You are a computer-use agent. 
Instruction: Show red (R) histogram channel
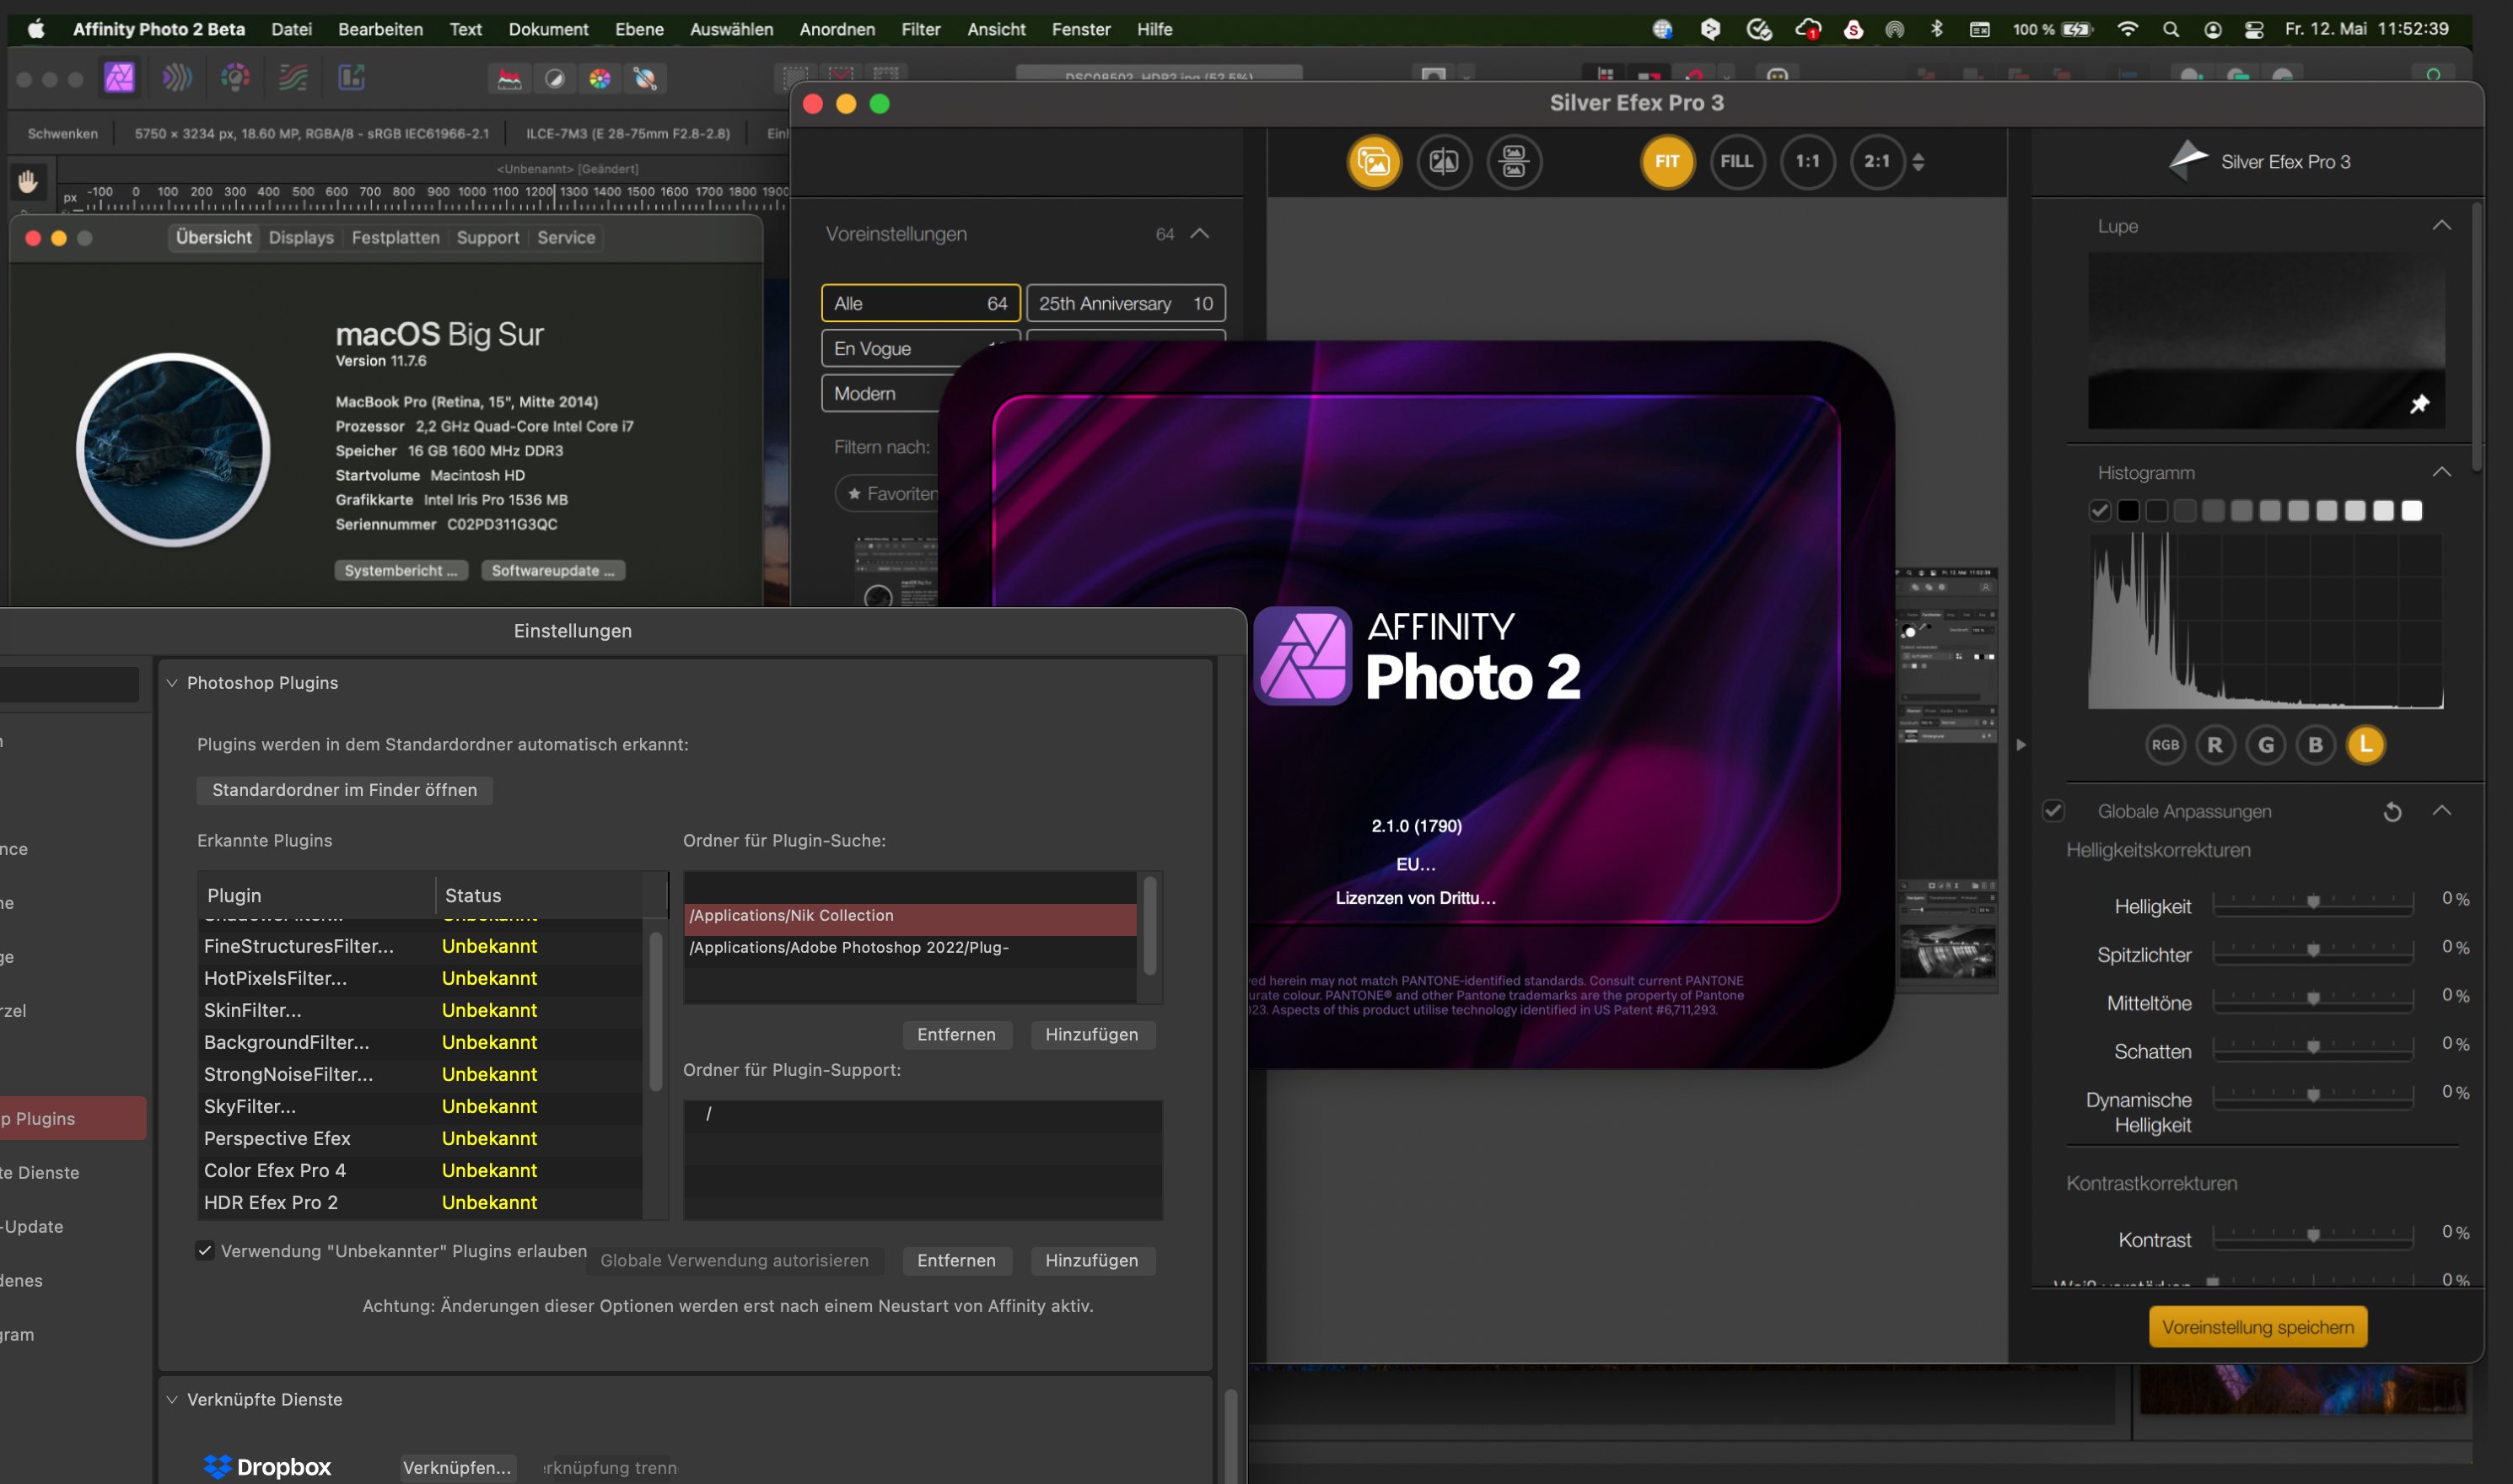click(2215, 745)
